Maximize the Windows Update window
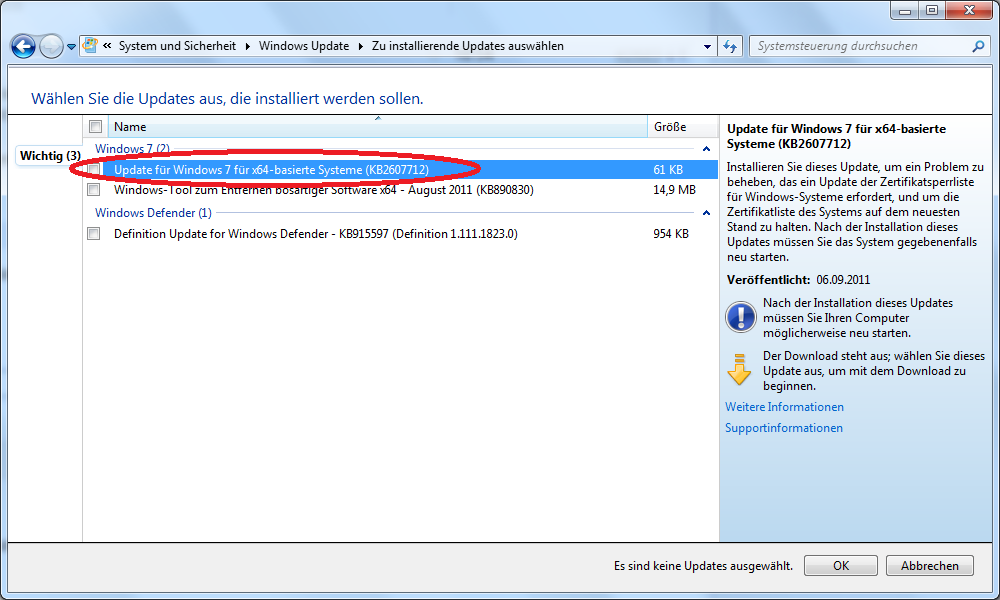Viewport: 1000px width, 600px height. (932, 11)
